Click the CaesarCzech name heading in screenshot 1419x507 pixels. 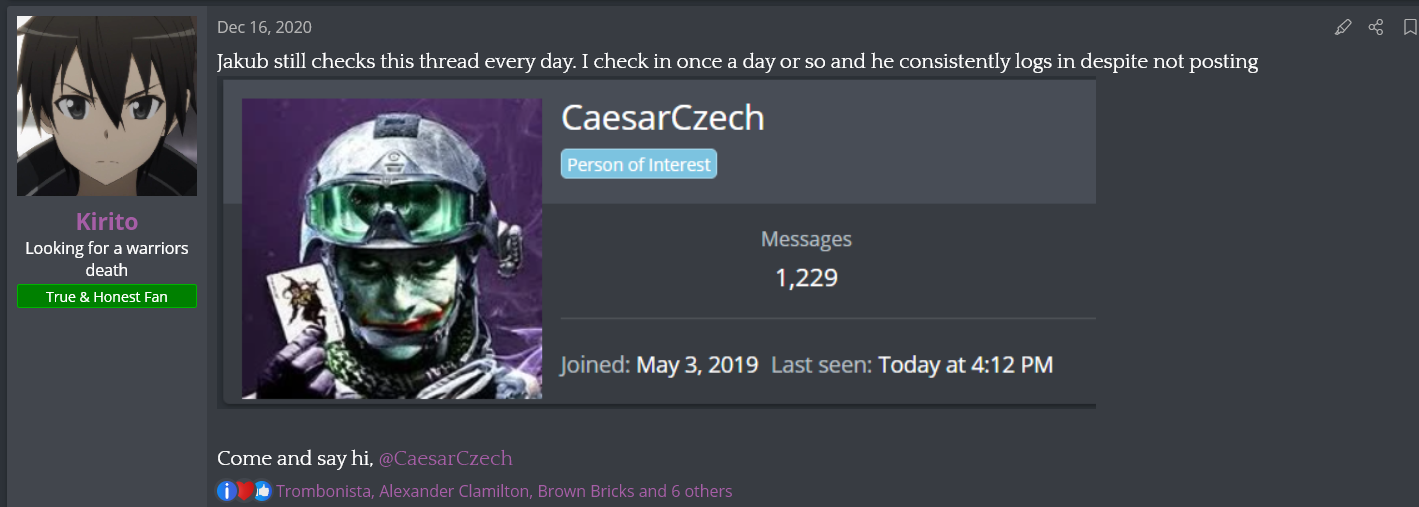coord(663,118)
